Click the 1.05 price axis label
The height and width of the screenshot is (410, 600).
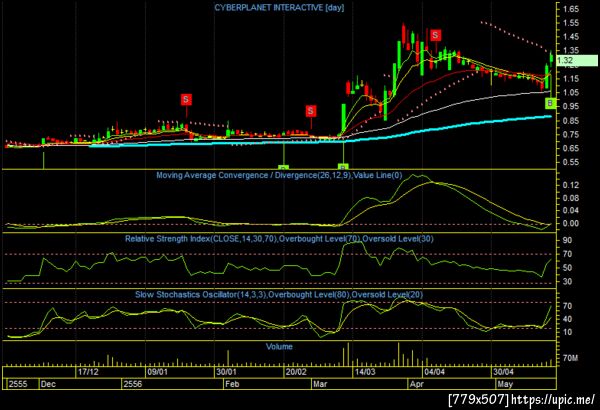pos(571,92)
